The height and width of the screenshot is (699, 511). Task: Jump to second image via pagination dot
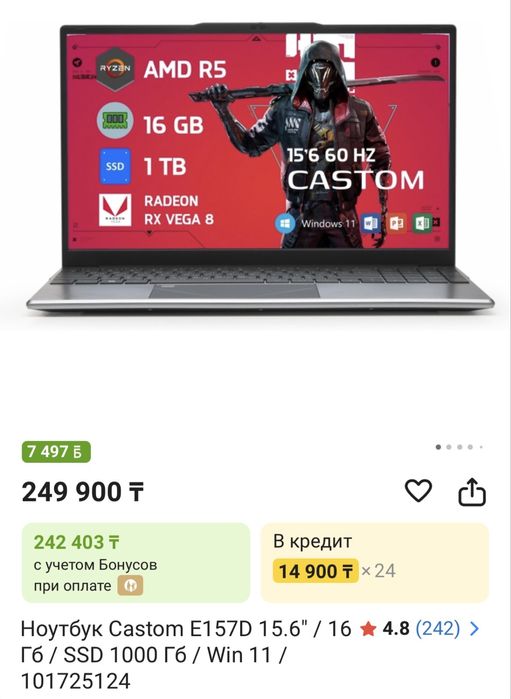pyautogui.click(x=449, y=447)
